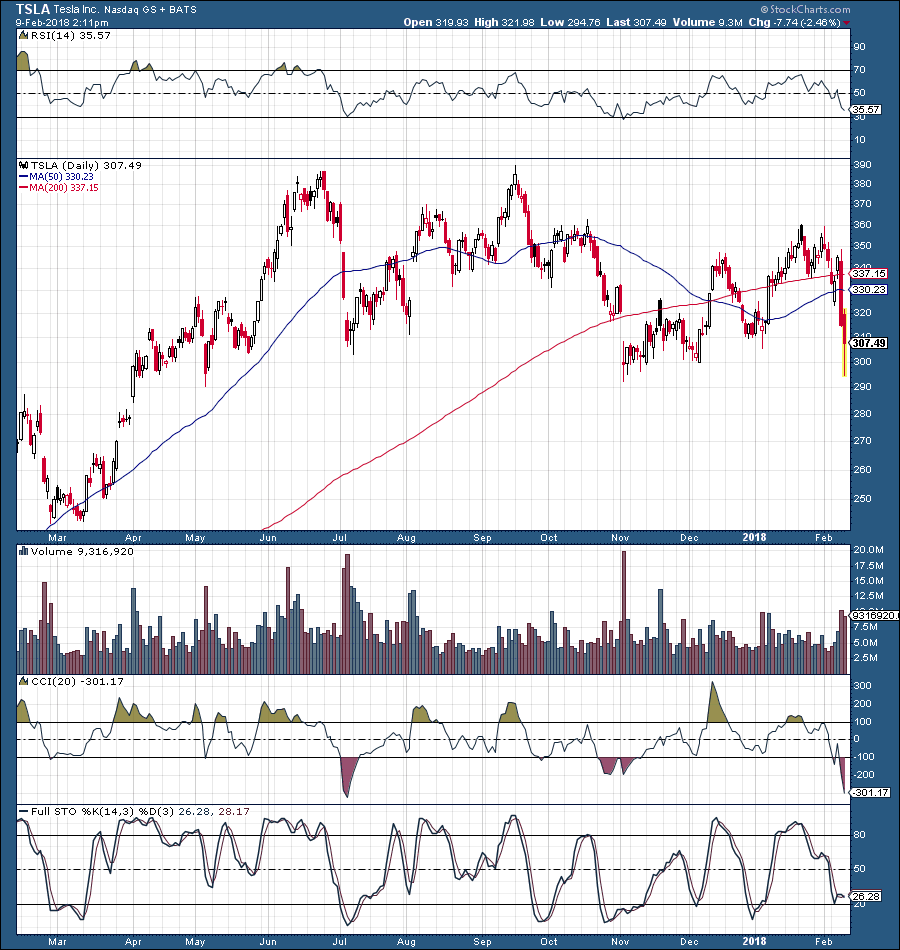Click the Jul label on price chart axis
The image size is (900, 950).
339,538
